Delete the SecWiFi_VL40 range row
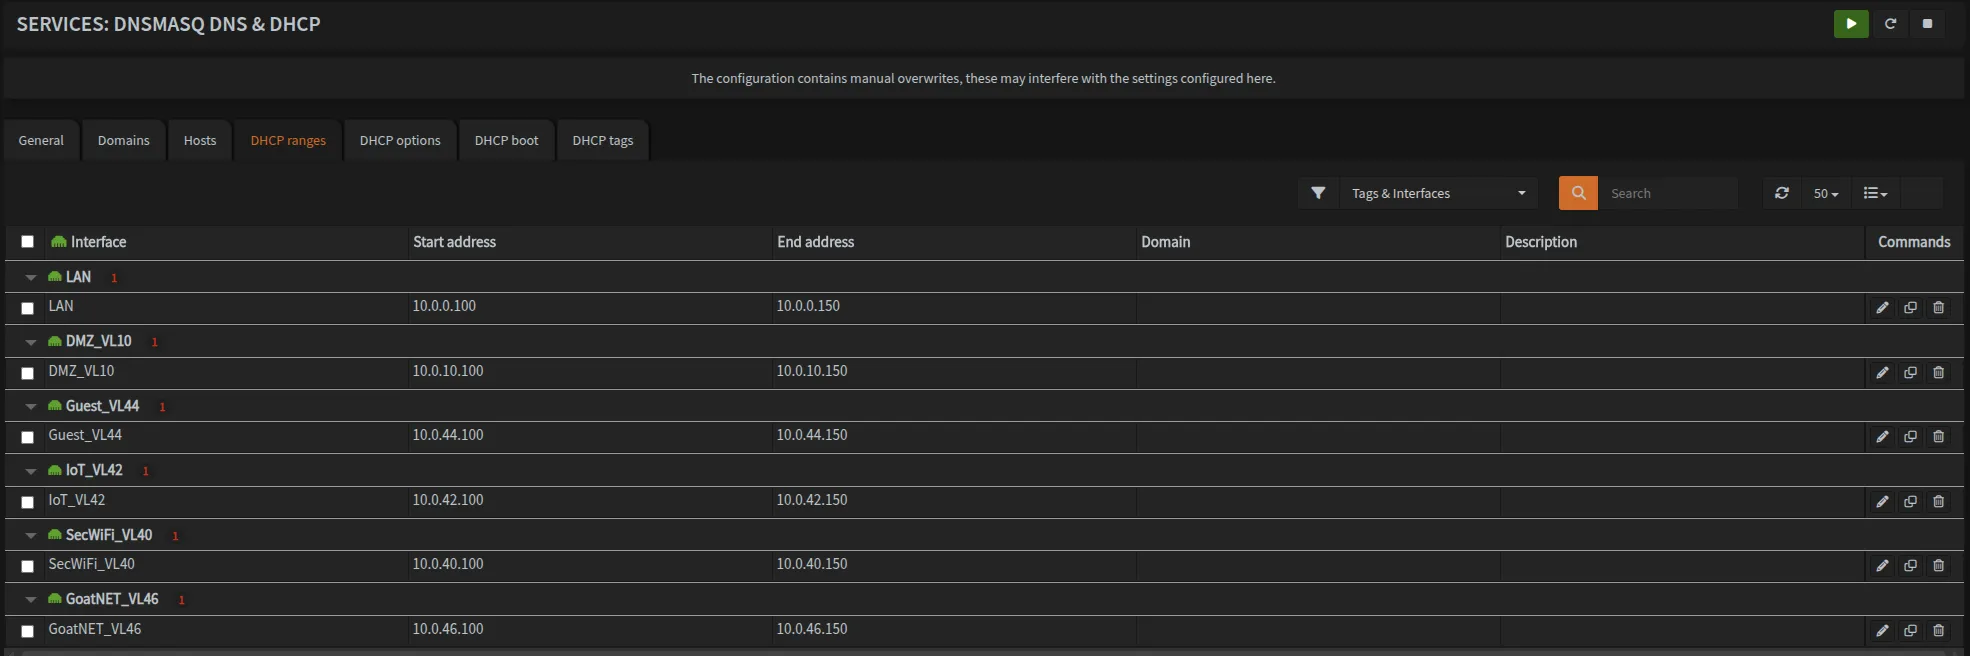Image resolution: width=1970 pixels, height=656 pixels. [x=1938, y=566]
